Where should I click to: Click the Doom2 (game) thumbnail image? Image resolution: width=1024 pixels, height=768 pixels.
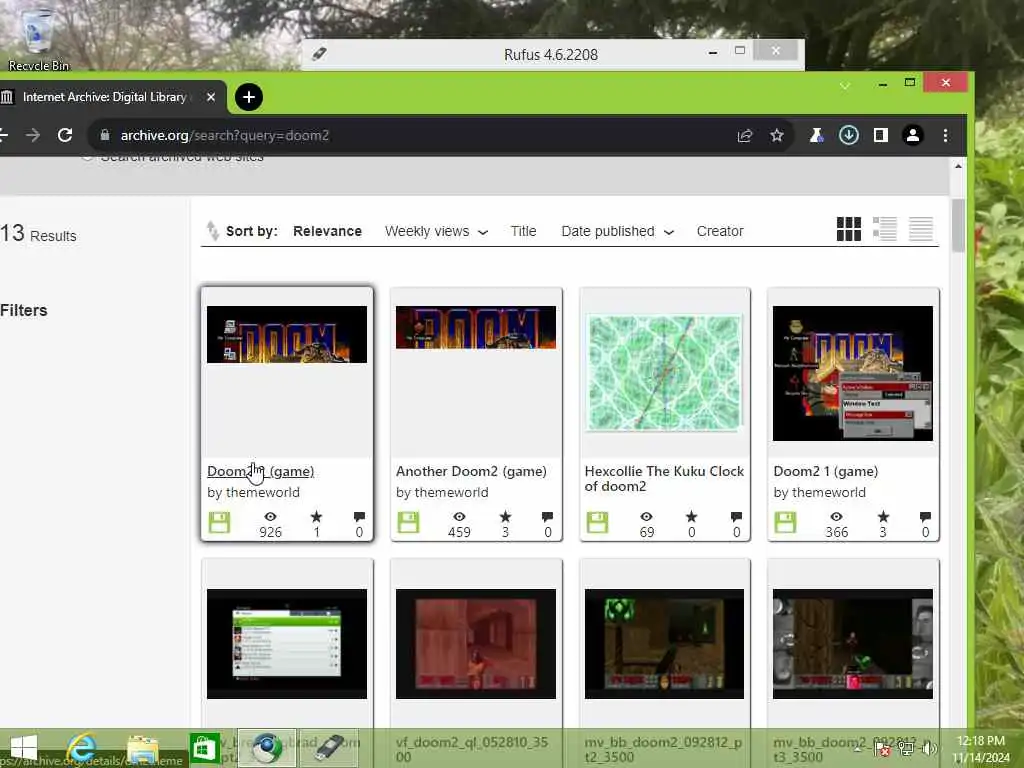coord(287,334)
